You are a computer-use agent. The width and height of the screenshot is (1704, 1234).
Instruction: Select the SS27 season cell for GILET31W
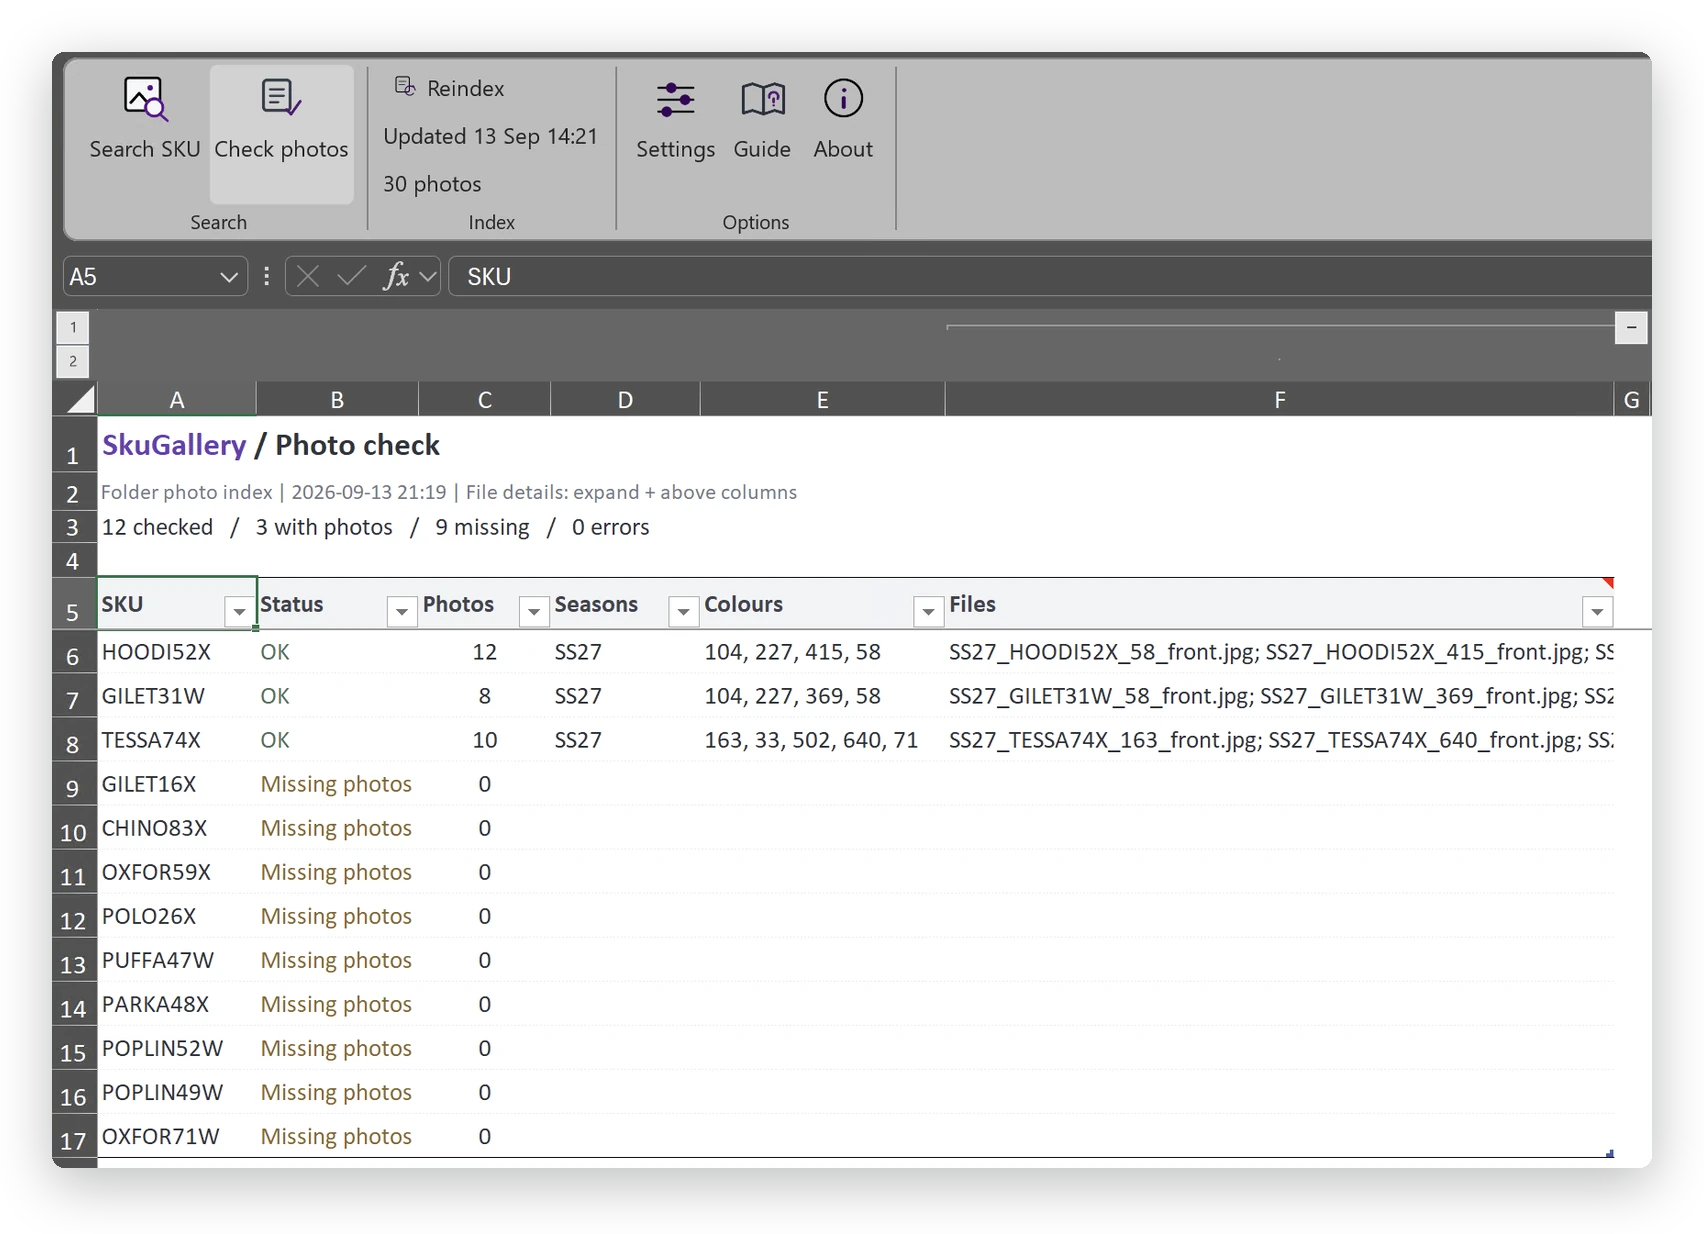coord(625,696)
